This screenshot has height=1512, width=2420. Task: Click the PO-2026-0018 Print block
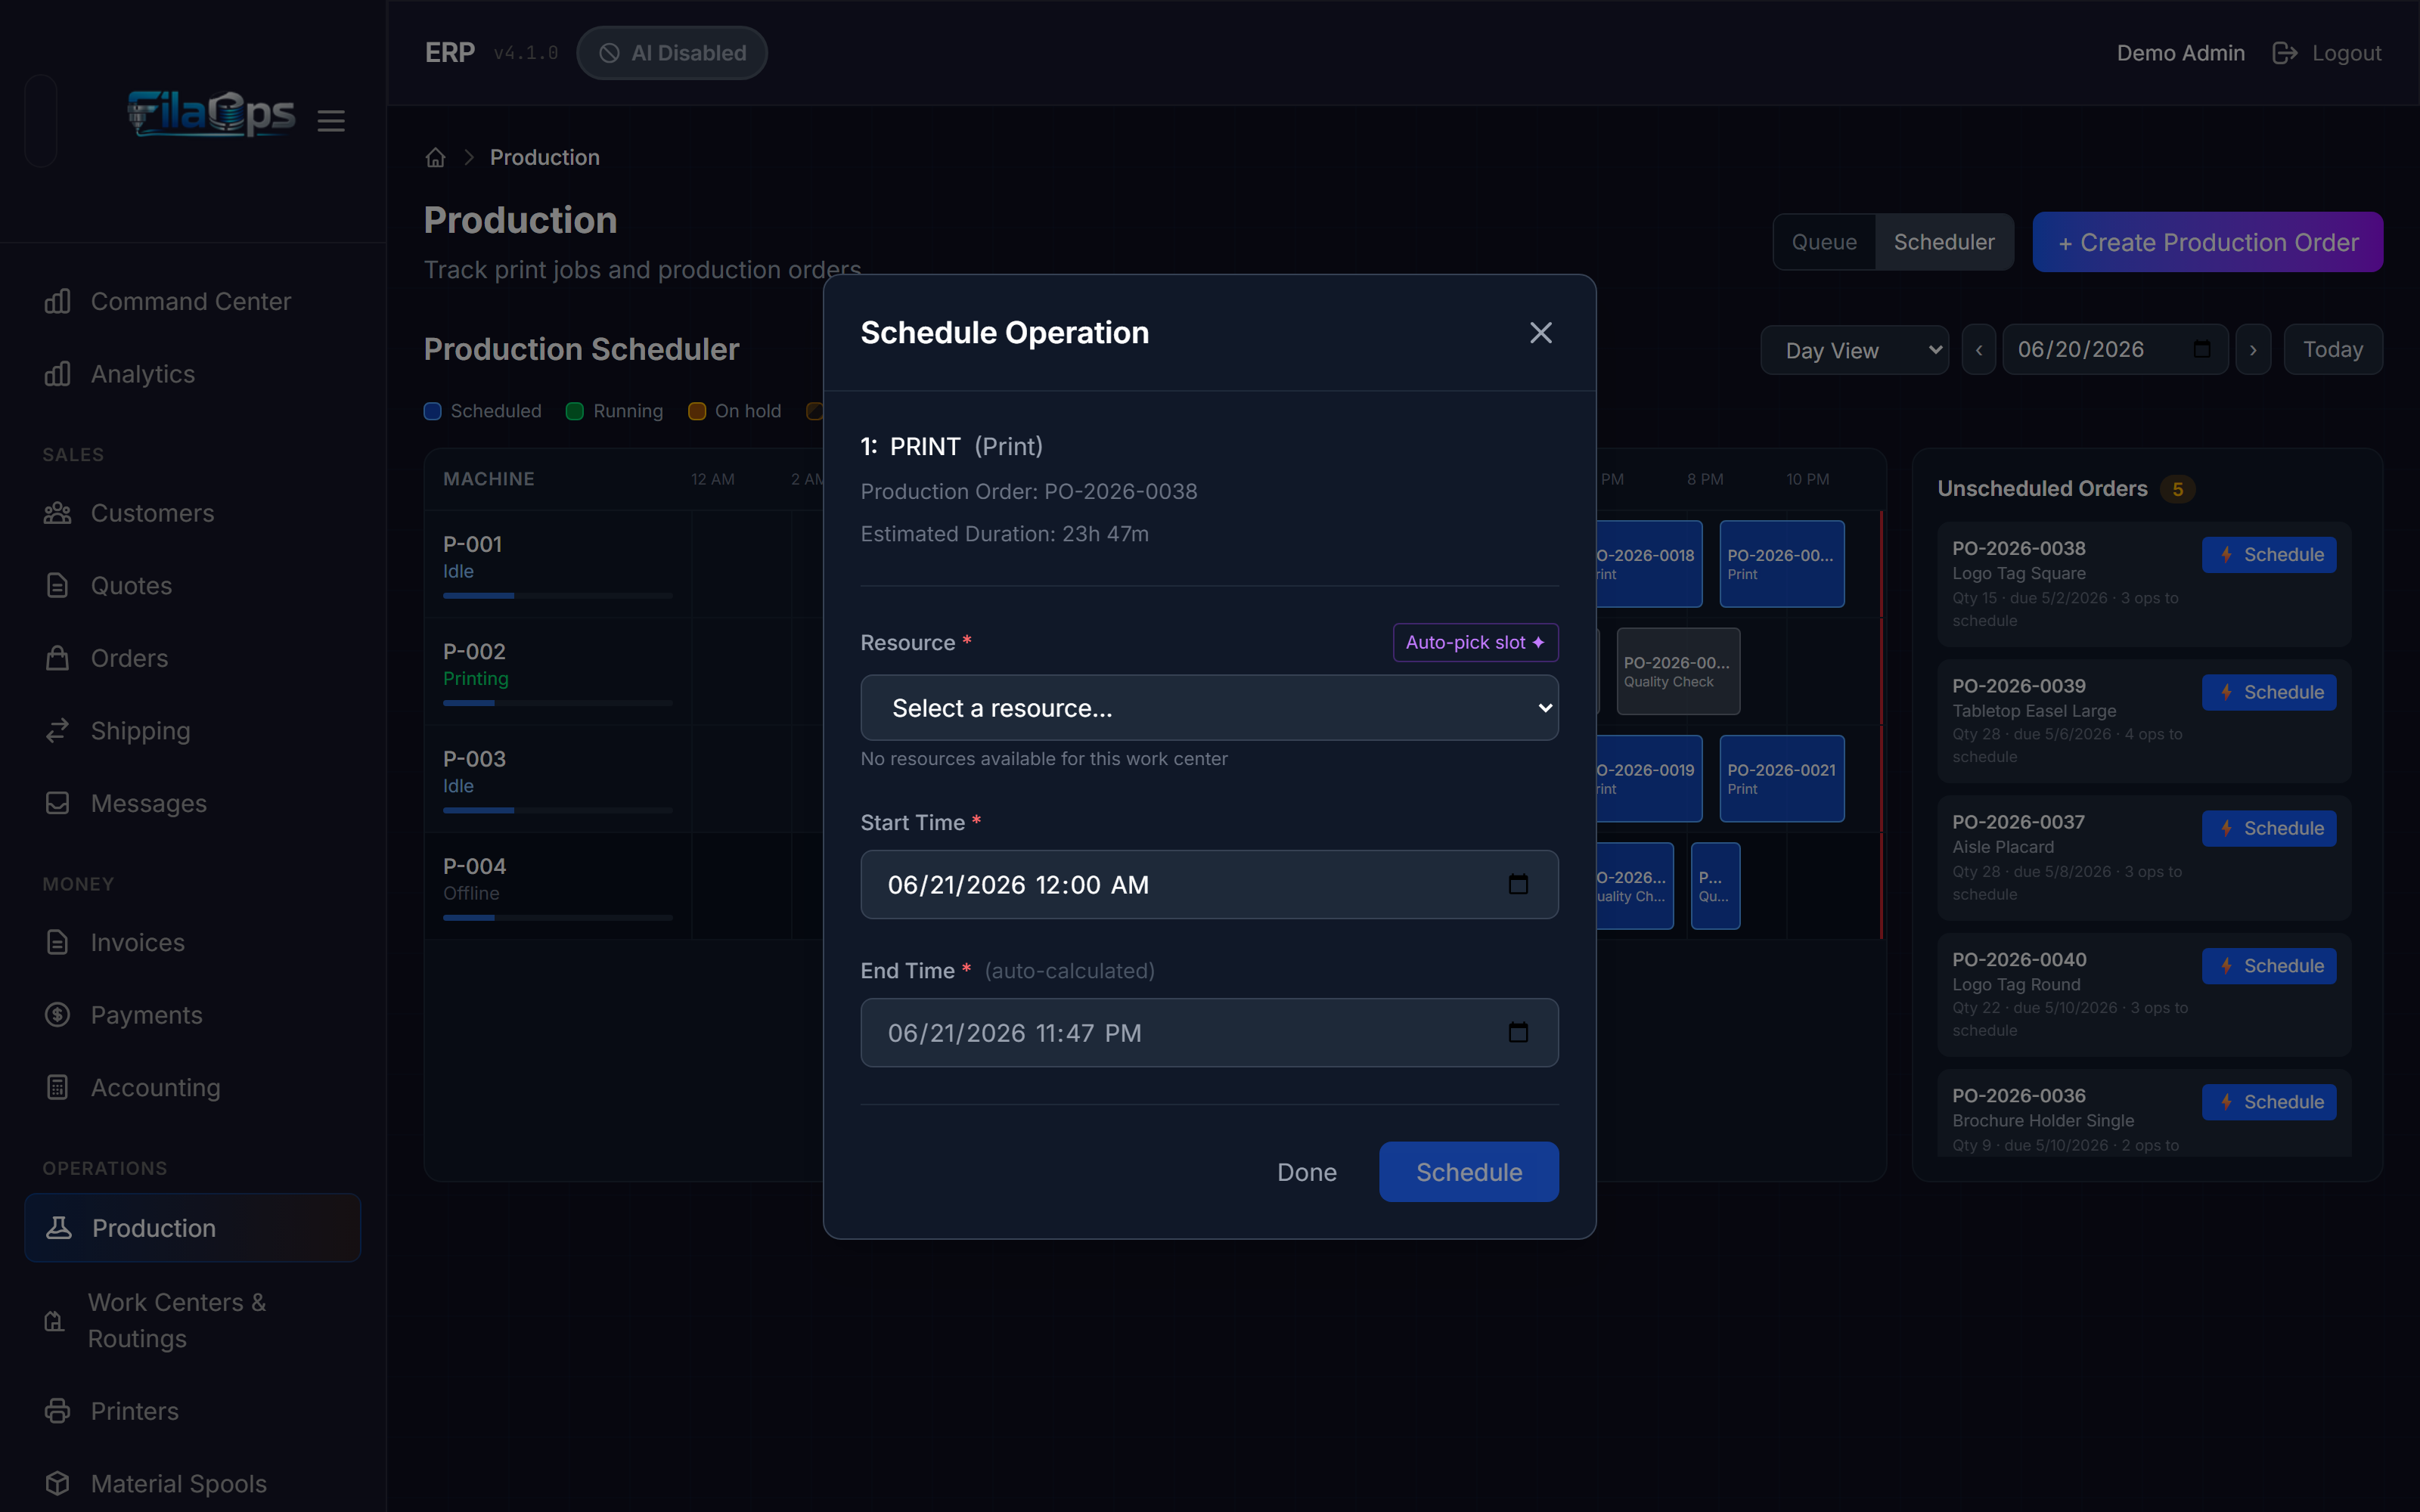1649,564
